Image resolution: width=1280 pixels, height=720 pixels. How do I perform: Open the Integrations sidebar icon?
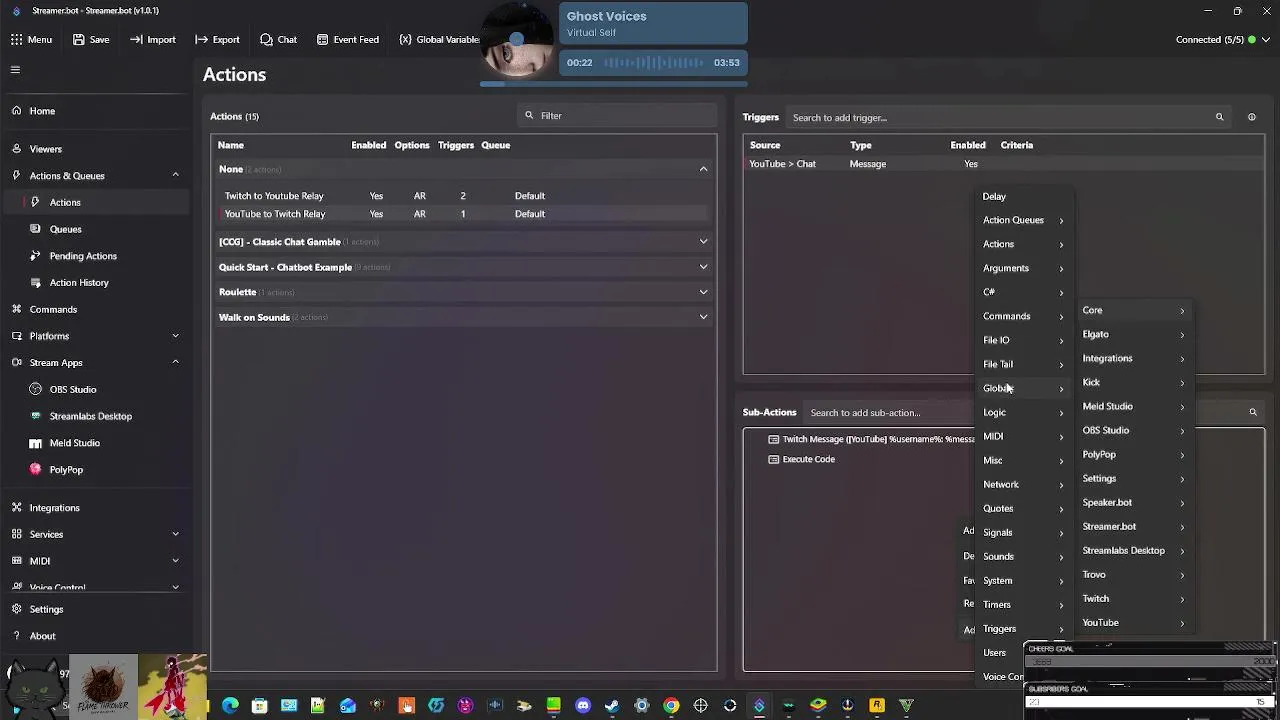click(16, 508)
